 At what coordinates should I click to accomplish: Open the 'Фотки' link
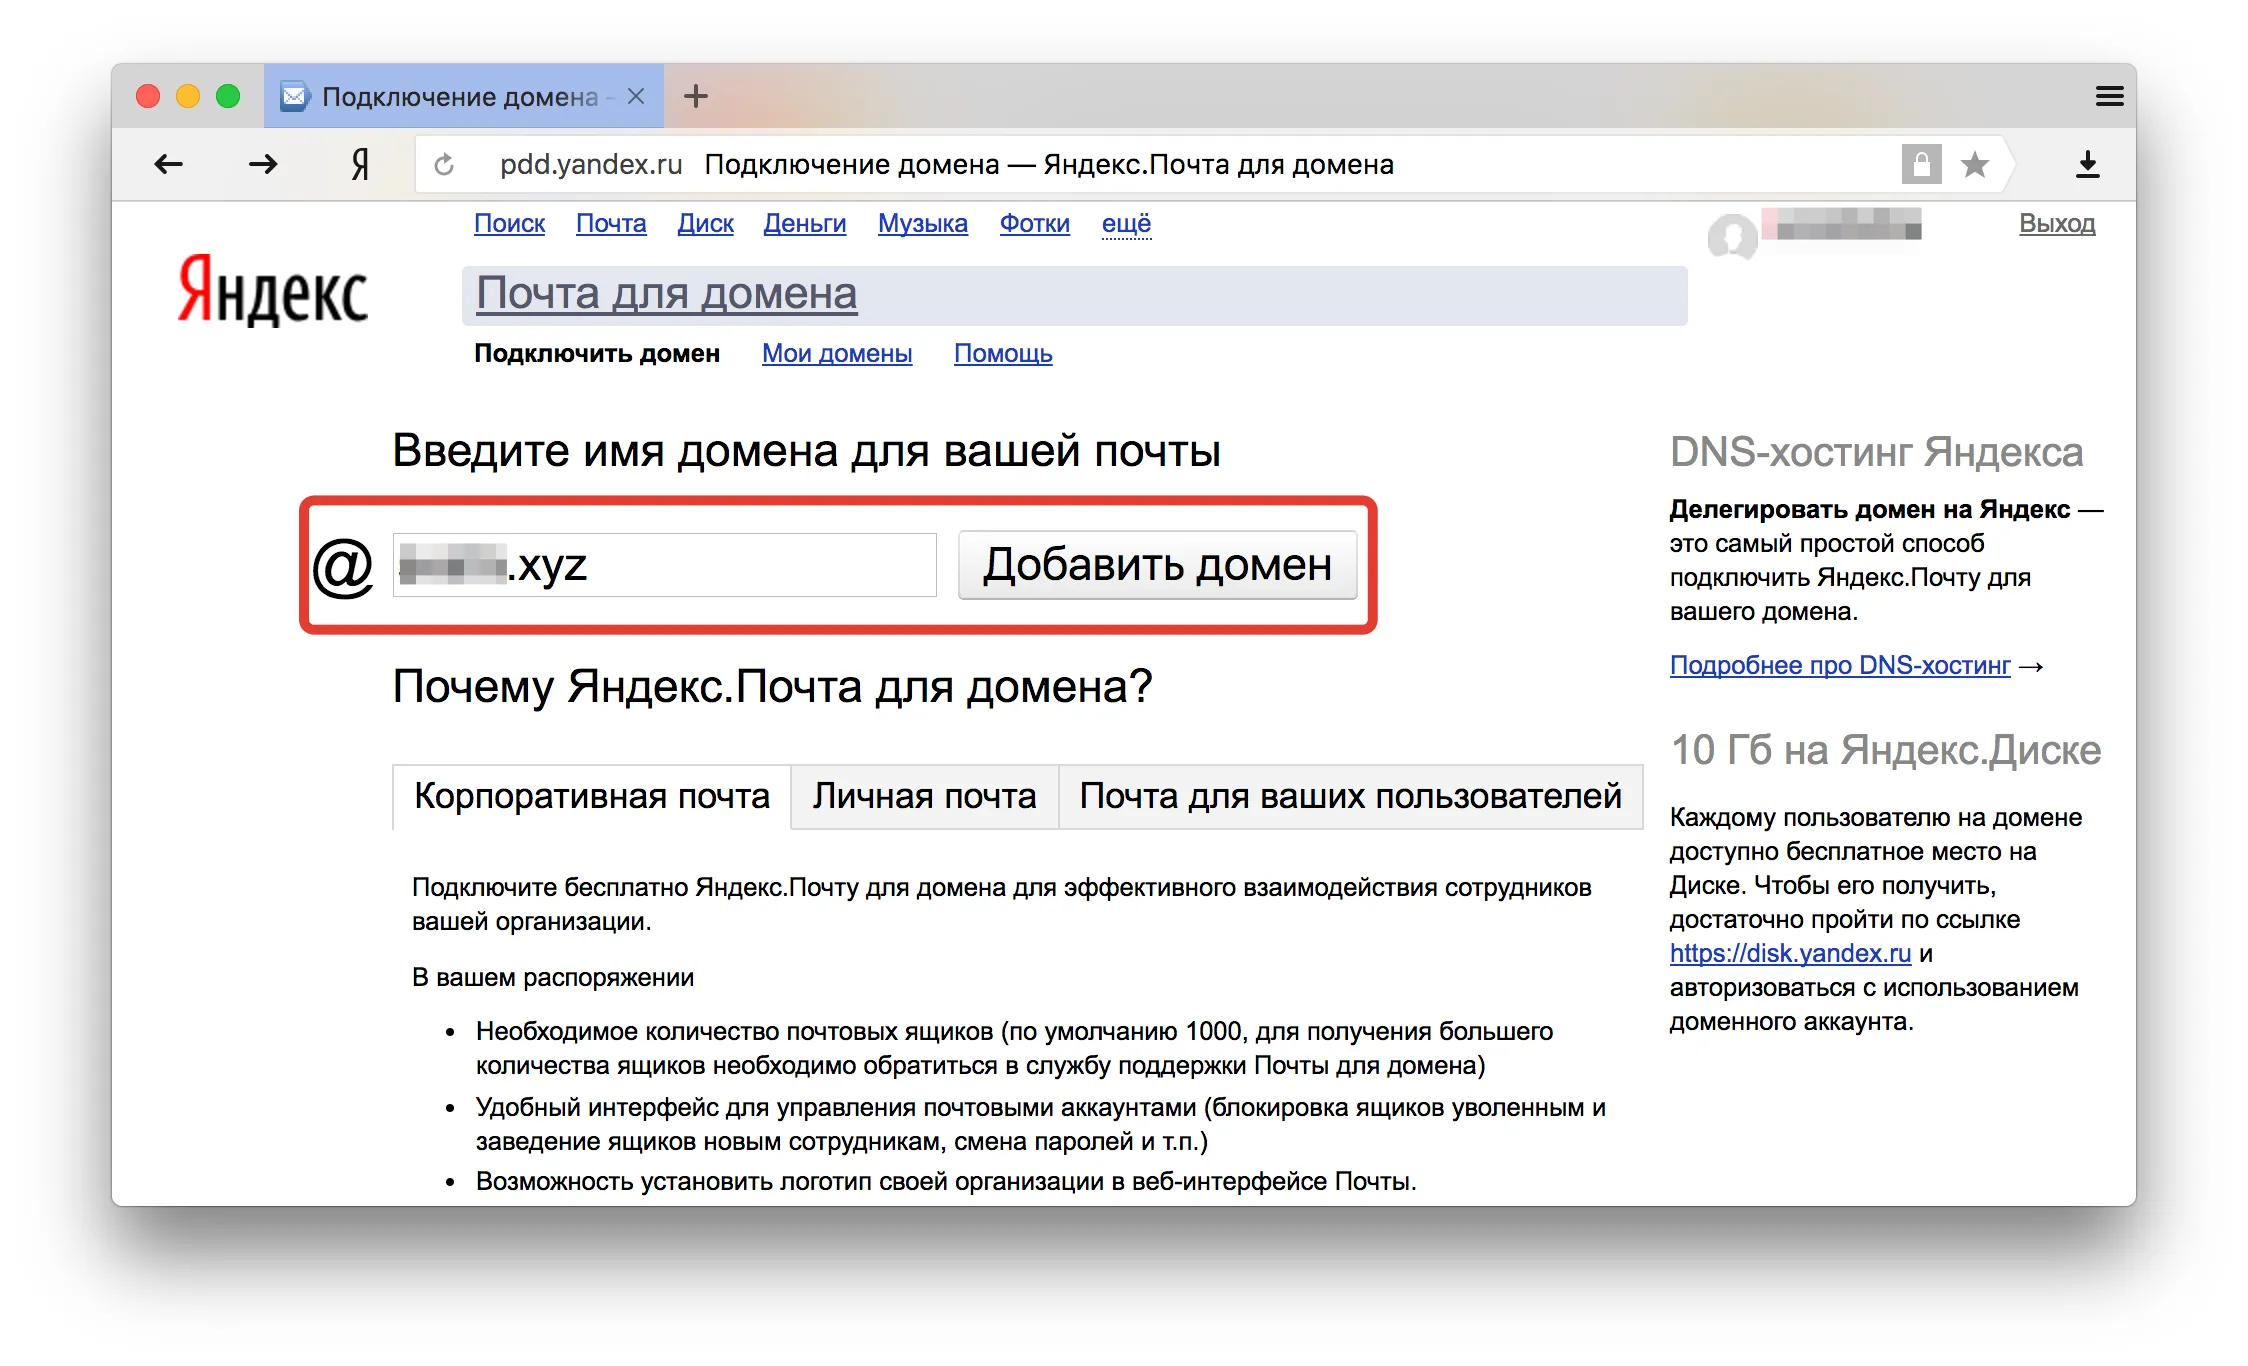pyautogui.click(x=1035, y=223)
